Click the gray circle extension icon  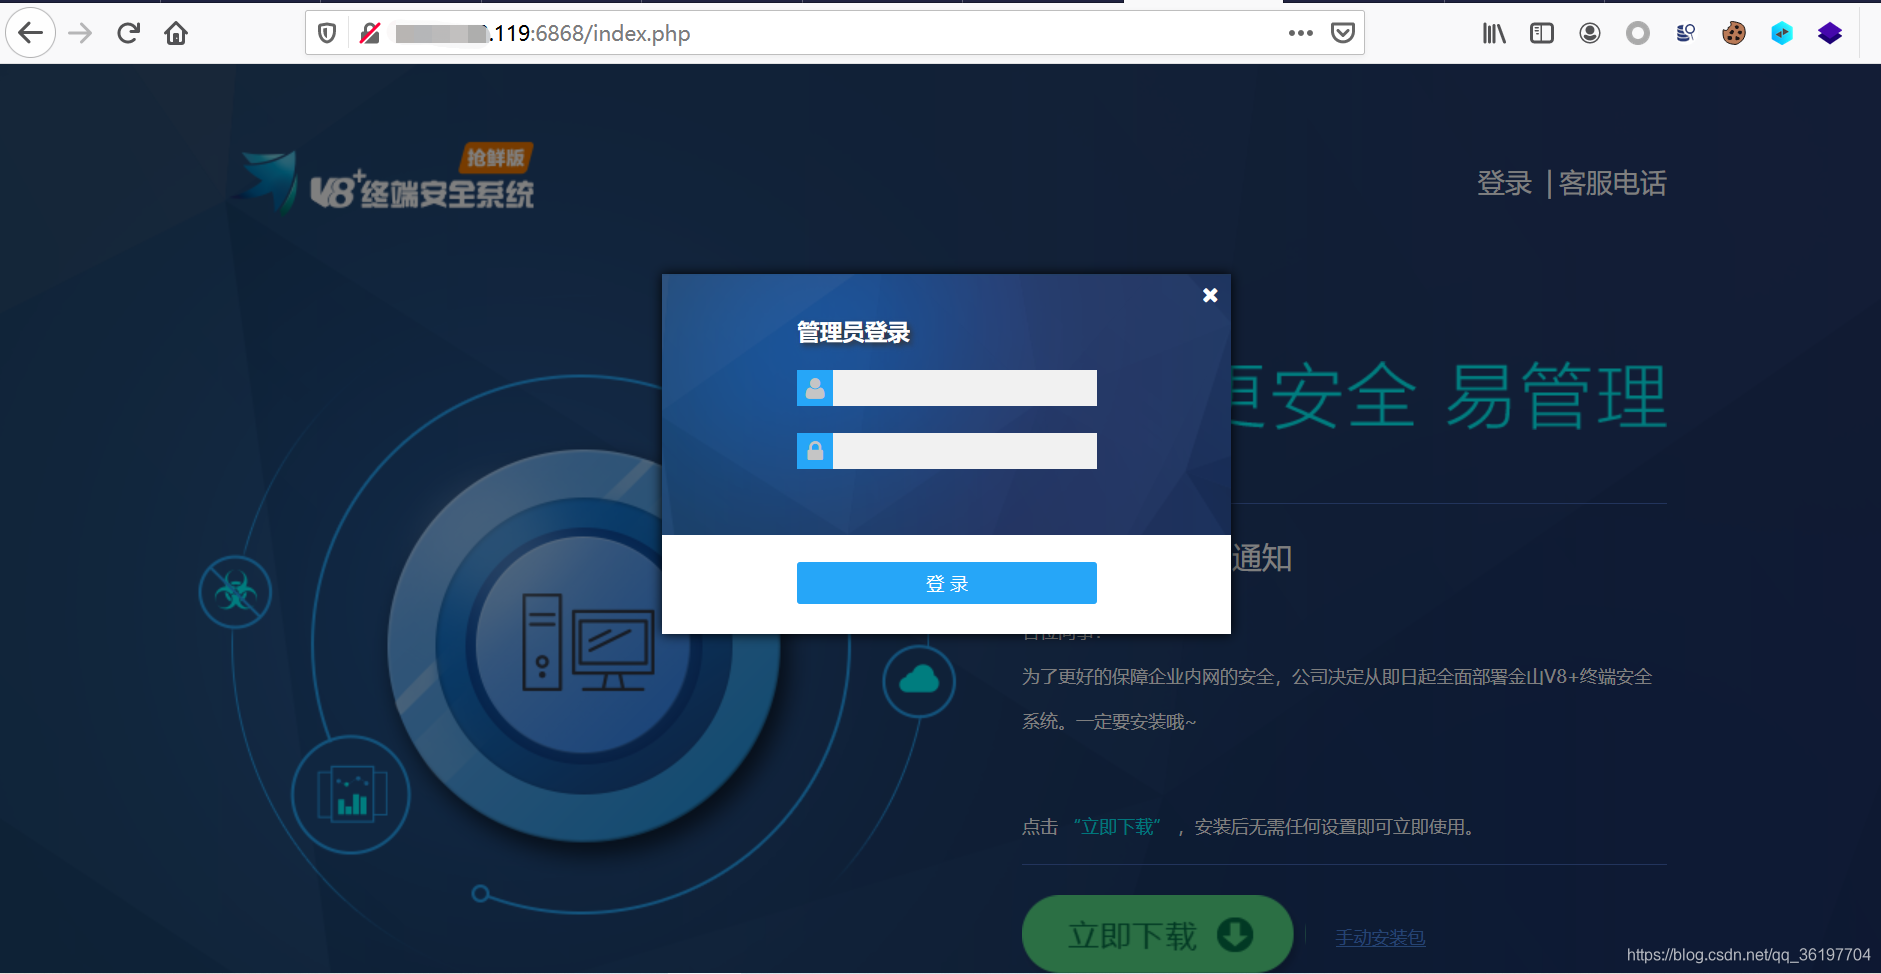[x=1638, y=33]
